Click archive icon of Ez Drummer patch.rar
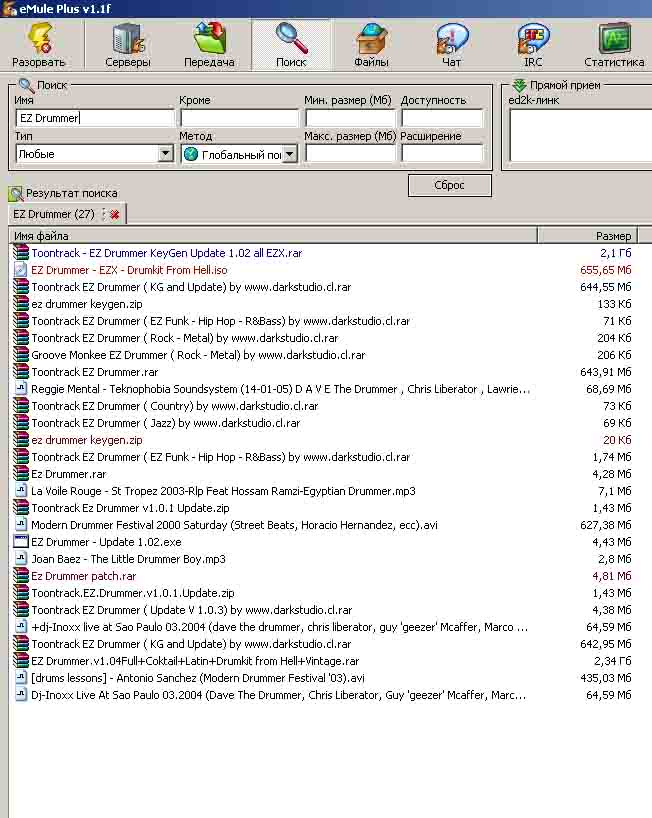Image resolution: width=652 pixels, height=818 pixels. point(21,576)
